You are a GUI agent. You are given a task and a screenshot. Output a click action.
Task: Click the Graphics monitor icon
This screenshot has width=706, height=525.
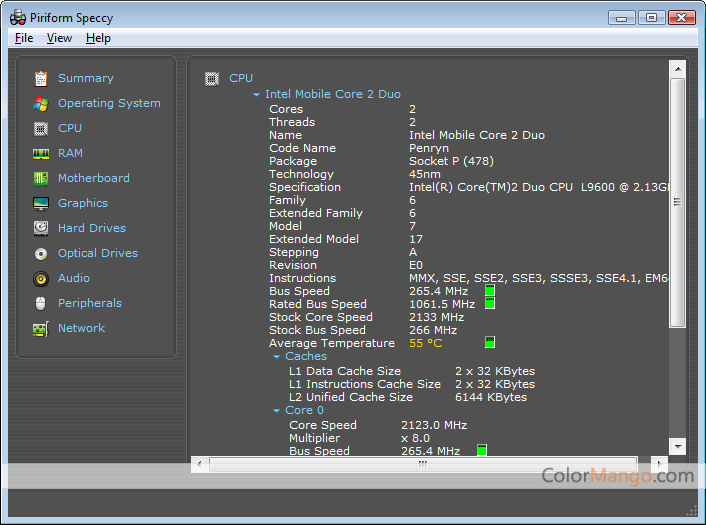[41, 203]
